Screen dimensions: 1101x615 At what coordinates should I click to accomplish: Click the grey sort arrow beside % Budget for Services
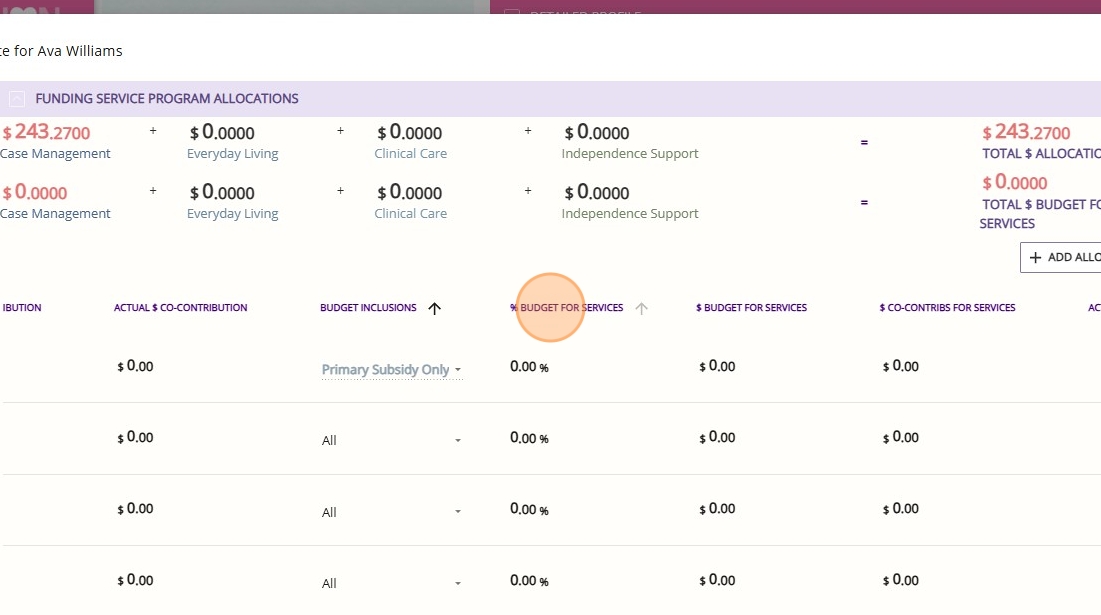pyautogui.click(x=642, y=309)
